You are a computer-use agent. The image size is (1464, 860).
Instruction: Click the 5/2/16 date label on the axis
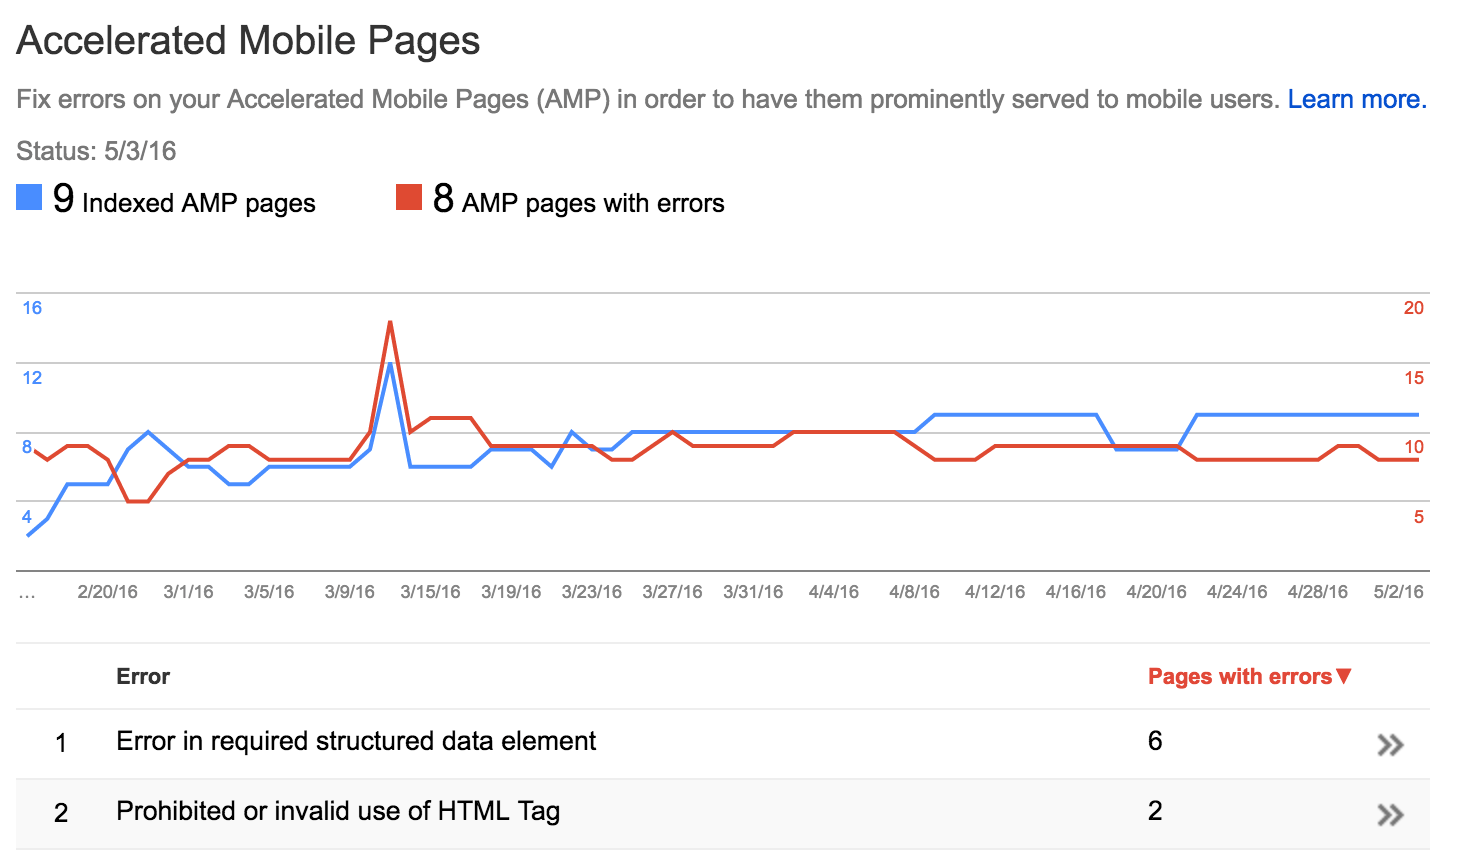coord(1398,591)
